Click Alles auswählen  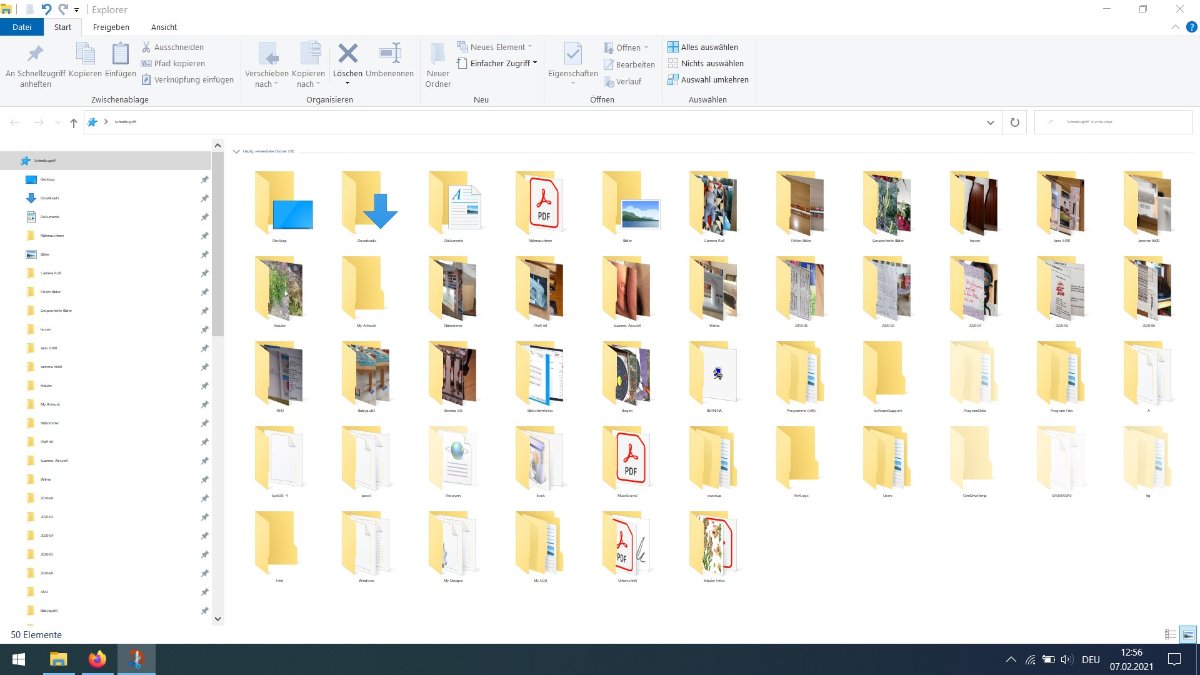(x=703, y=47)
